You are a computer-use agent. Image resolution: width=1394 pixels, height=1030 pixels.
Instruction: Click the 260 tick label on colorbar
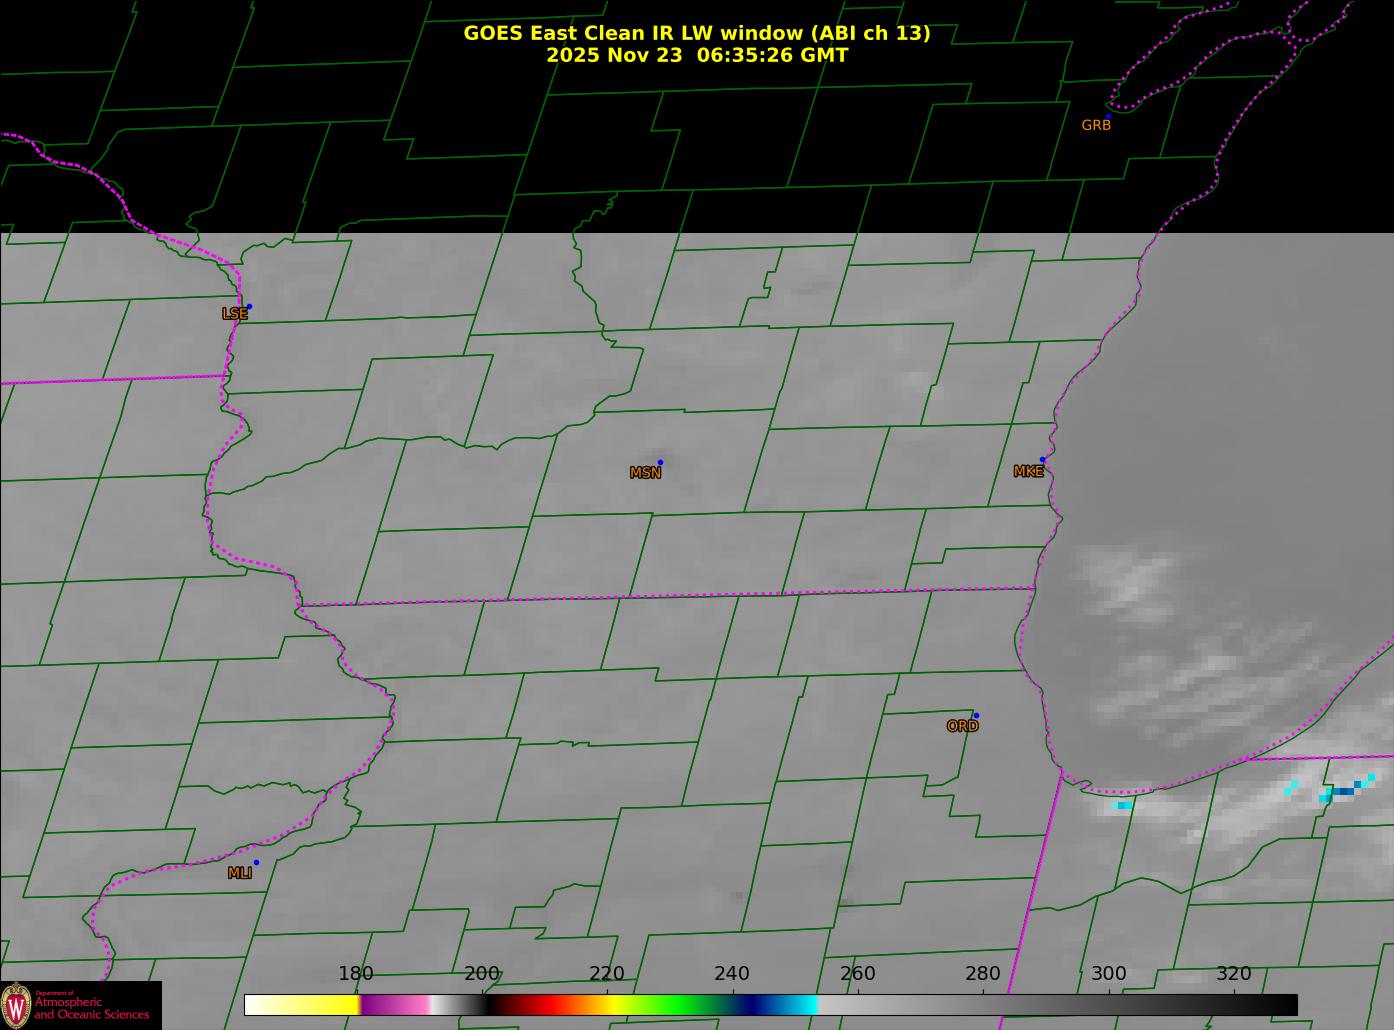tap(857, 974)
